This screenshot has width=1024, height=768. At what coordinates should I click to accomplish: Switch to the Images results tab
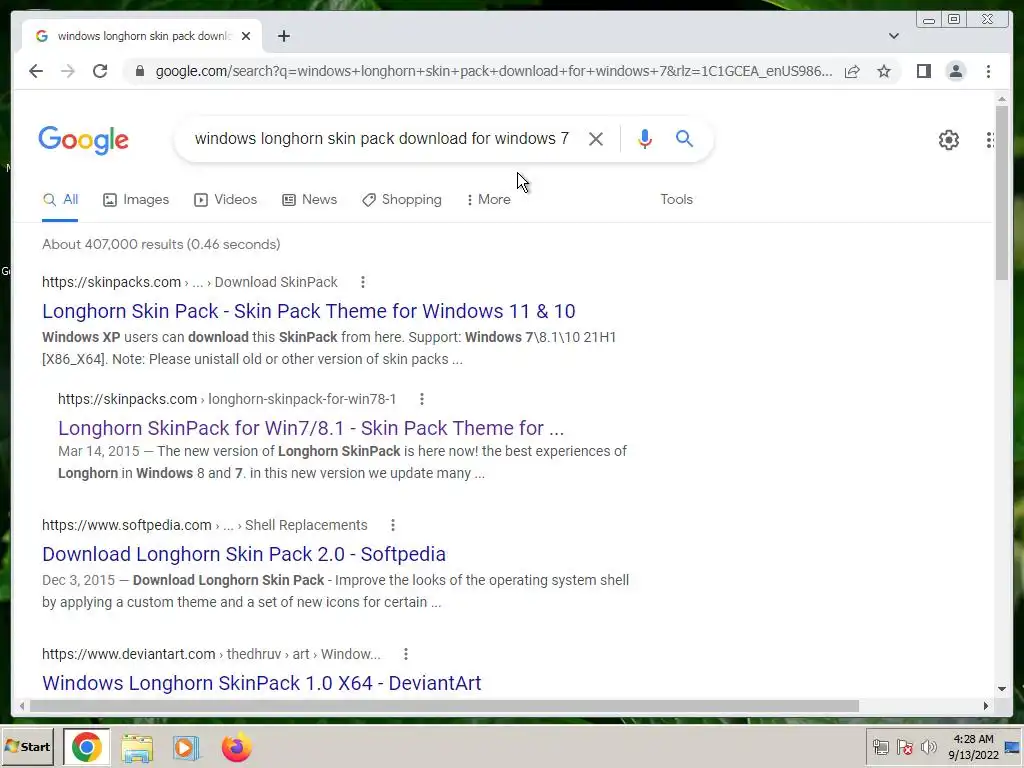(x=136, y=200)
